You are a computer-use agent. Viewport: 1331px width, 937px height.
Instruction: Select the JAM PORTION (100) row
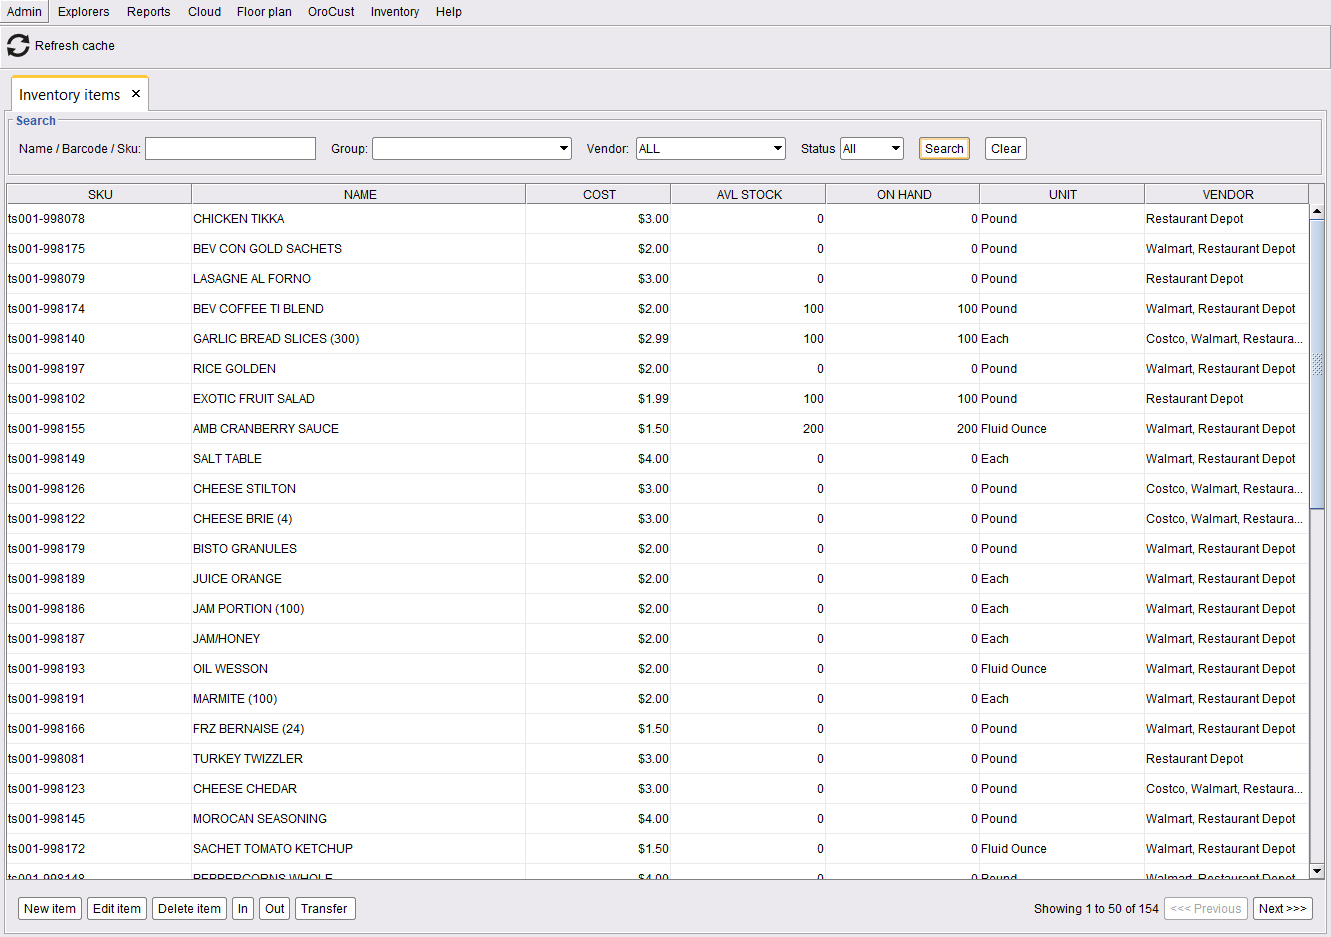tap(658, 609)
